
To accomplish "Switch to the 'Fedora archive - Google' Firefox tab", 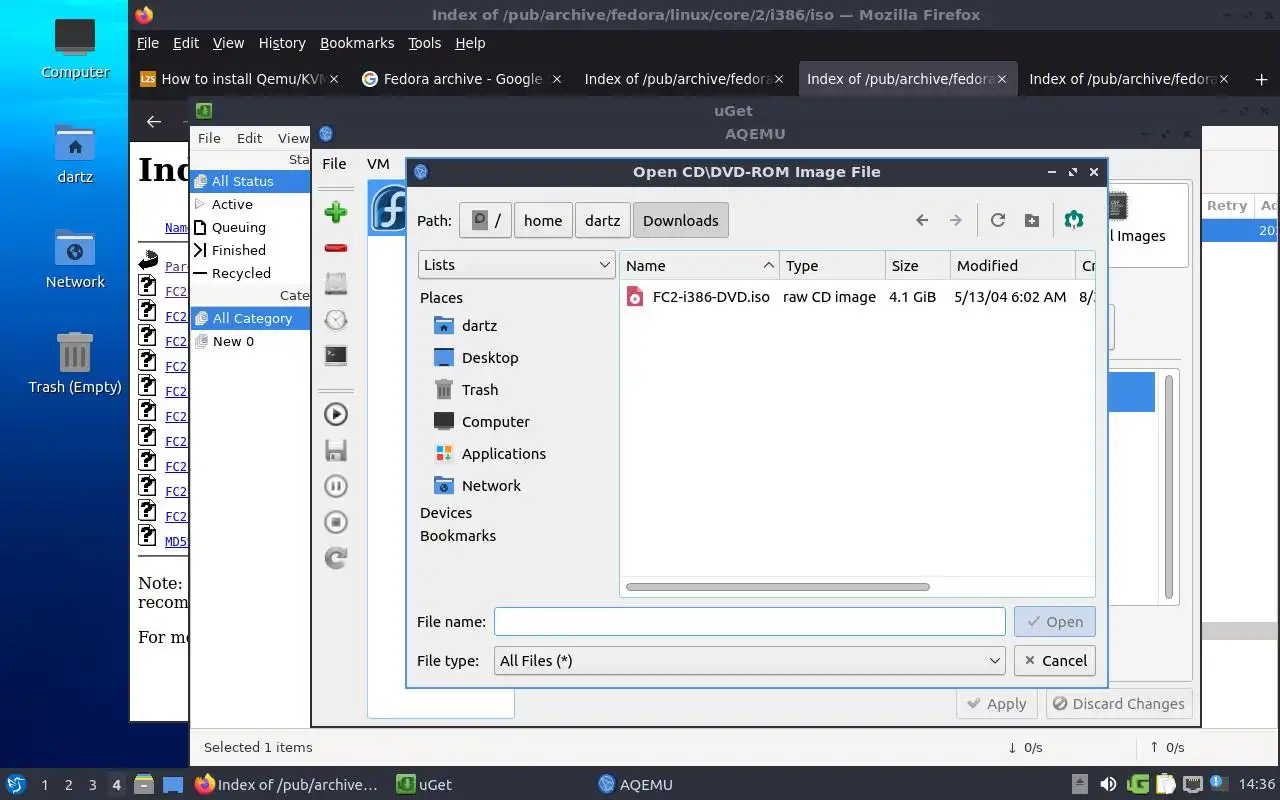I will [x=462, y=79].
